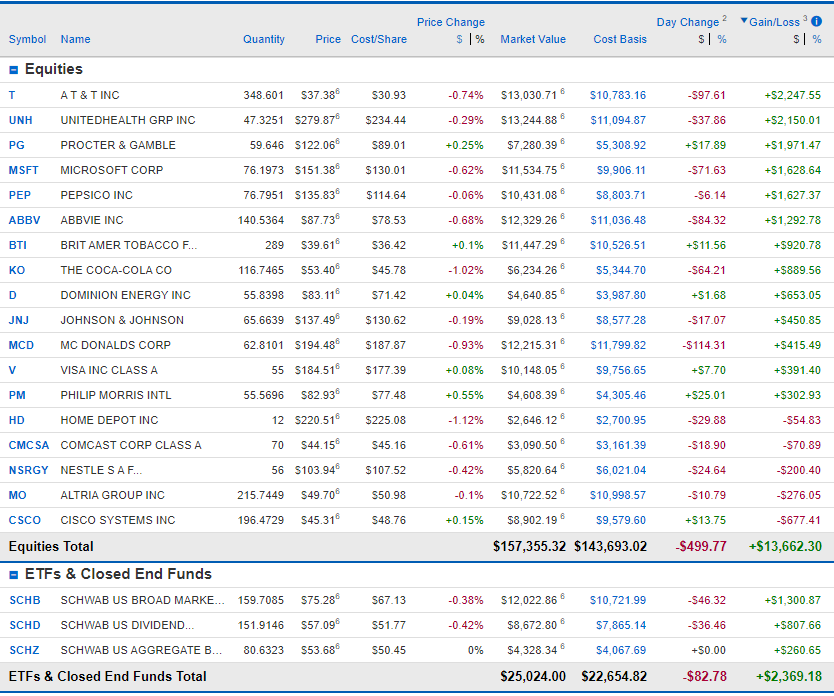The height and width of the screenshot is (696, 834).
Task: Sort by the Cost Basis column header
Action: tap(620, 39)
